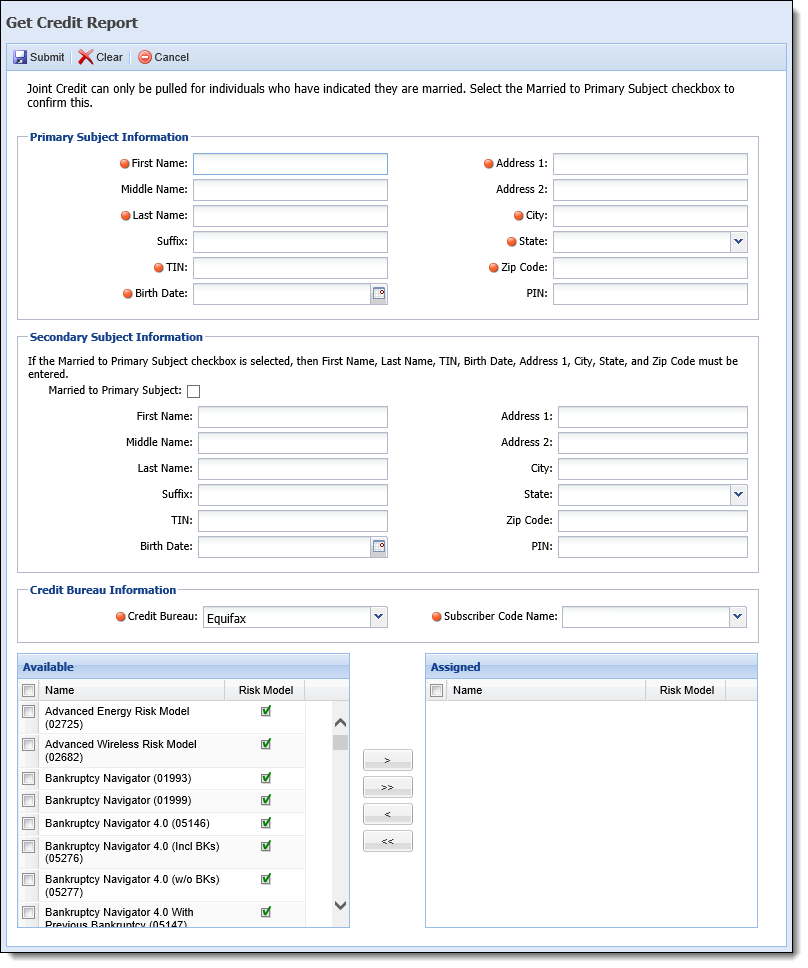Viewport: 808px width, 968px height.
Task: Expand the Credit Bureau Equifax dropdown
Action: point(378,617)
